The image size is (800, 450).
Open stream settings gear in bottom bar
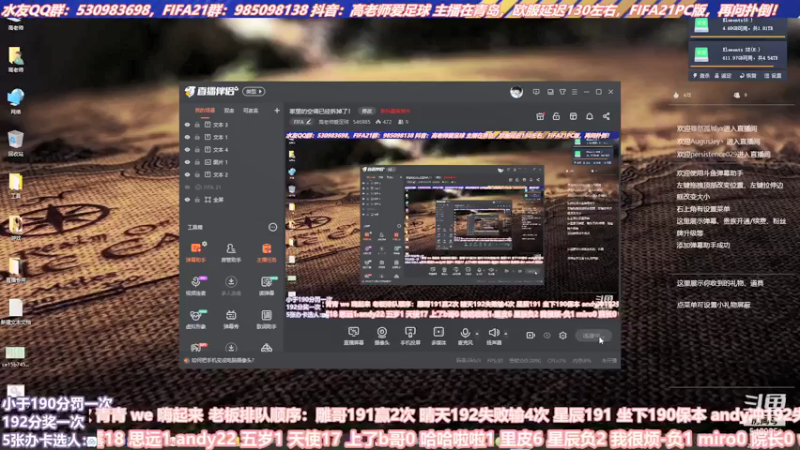tap(563, 335)
